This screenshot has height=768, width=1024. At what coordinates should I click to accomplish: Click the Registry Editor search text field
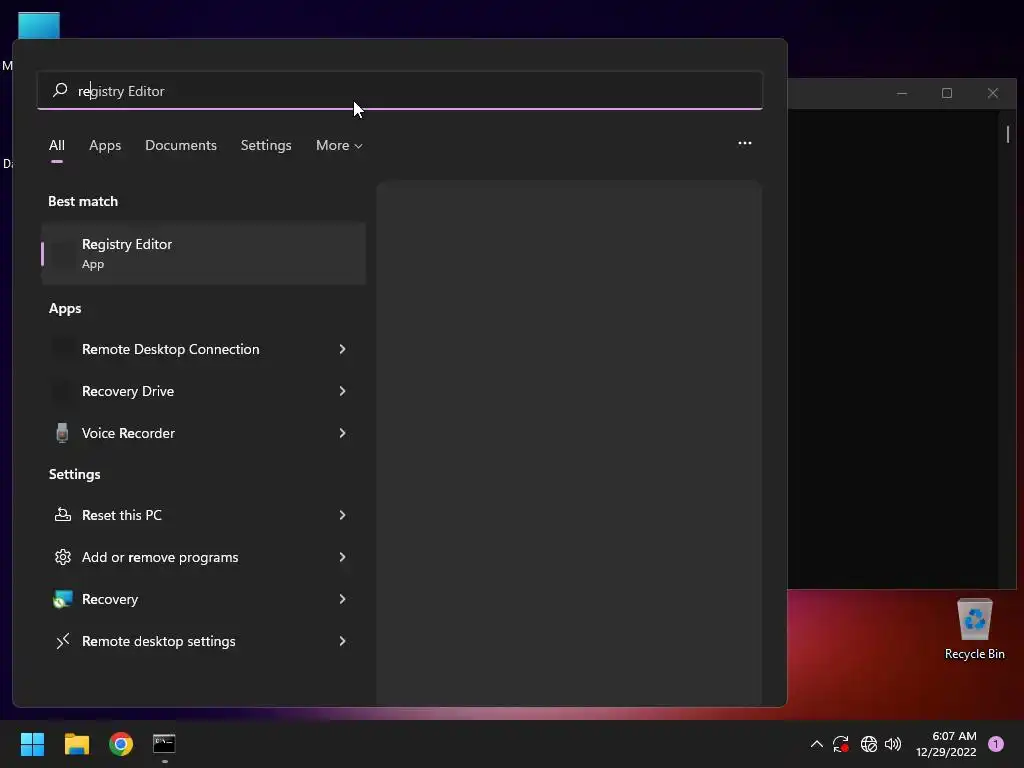[400, 91]
